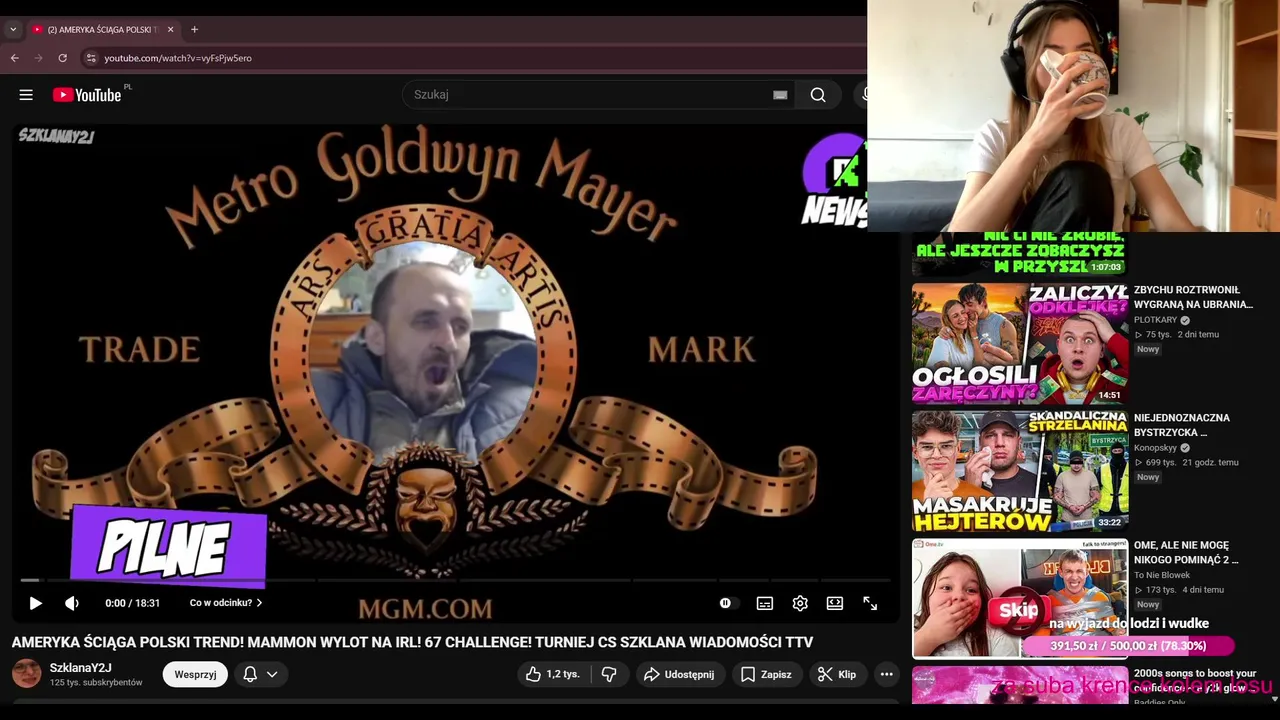
Task: Open the SzklanaY2J channel name link
Action: (81, 668)
